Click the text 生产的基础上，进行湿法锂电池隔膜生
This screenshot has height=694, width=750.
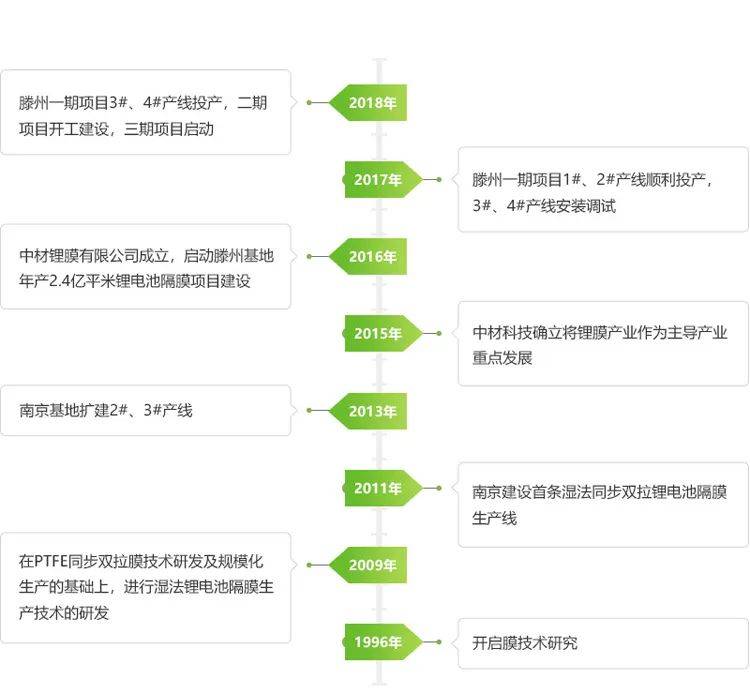coord(146,587)
